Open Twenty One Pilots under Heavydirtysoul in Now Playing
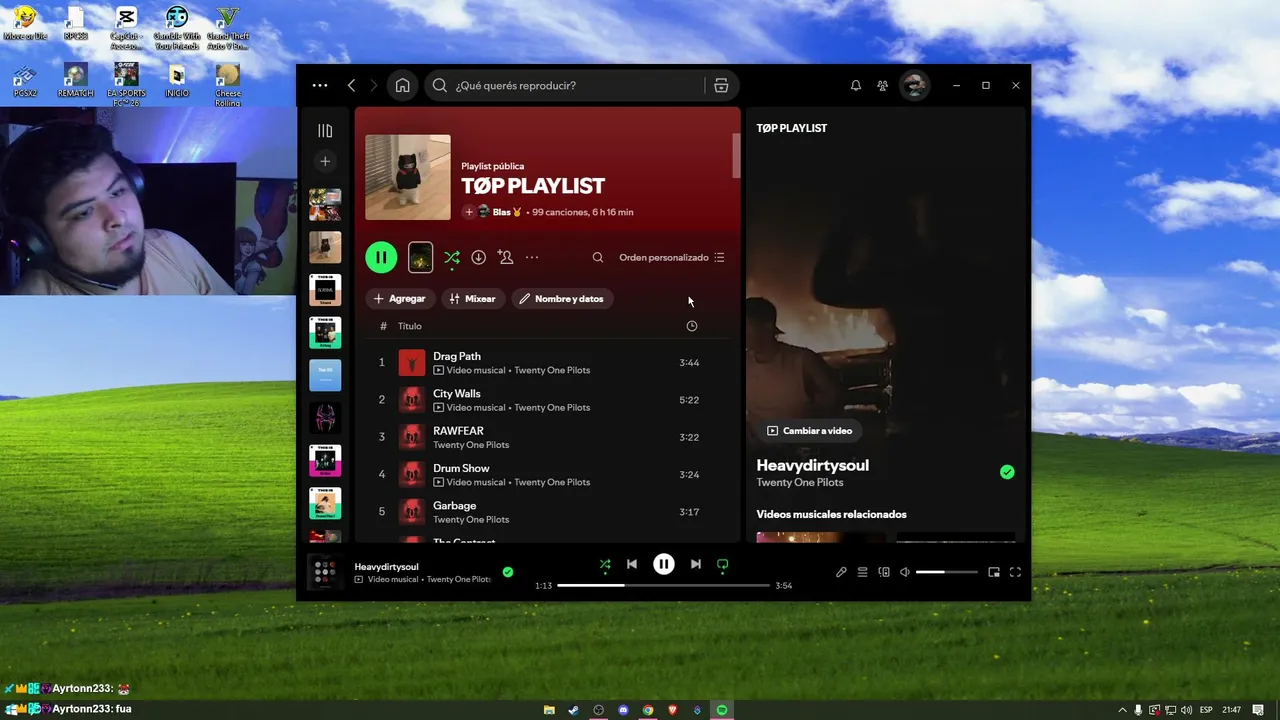The width and height of the screenshot is (1280, 720). coord(800,483)
